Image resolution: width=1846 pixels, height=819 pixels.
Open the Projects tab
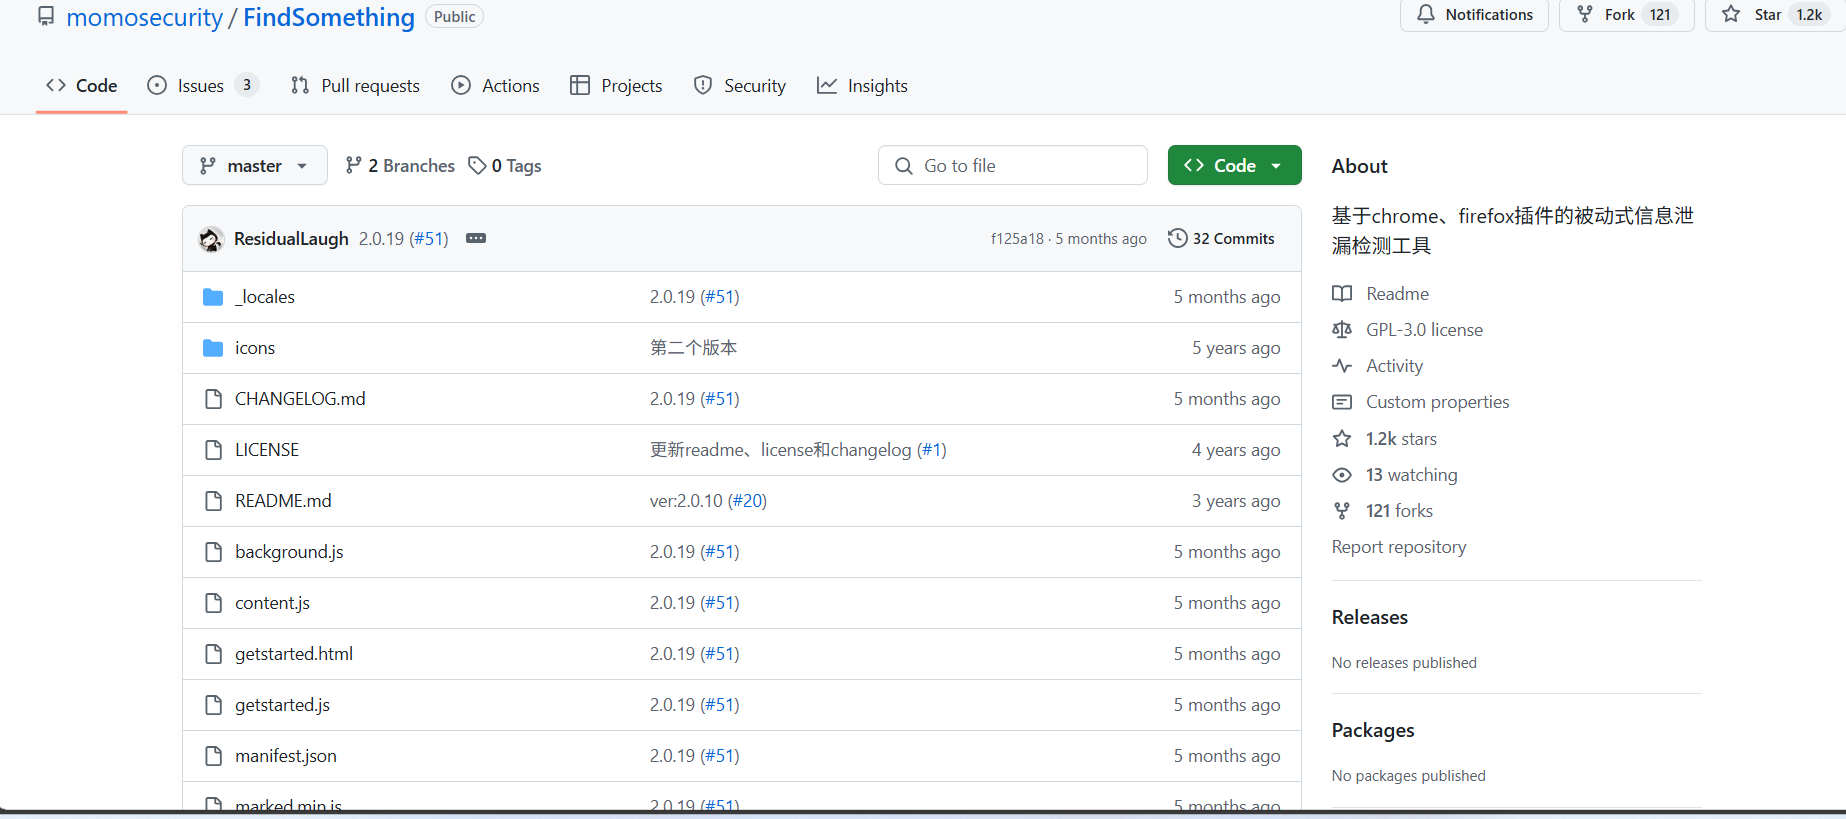[x=616, y=86]
